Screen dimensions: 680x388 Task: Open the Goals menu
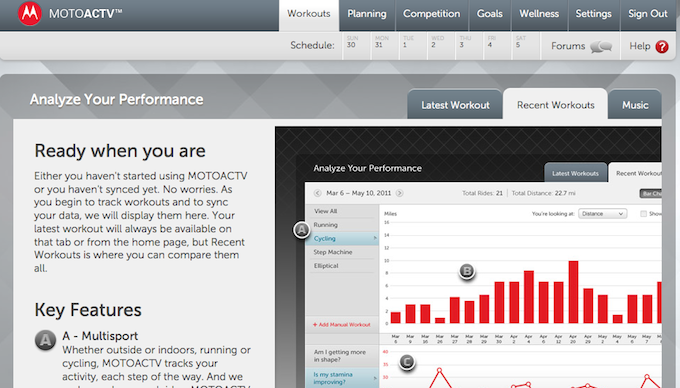tap(490, 14)
